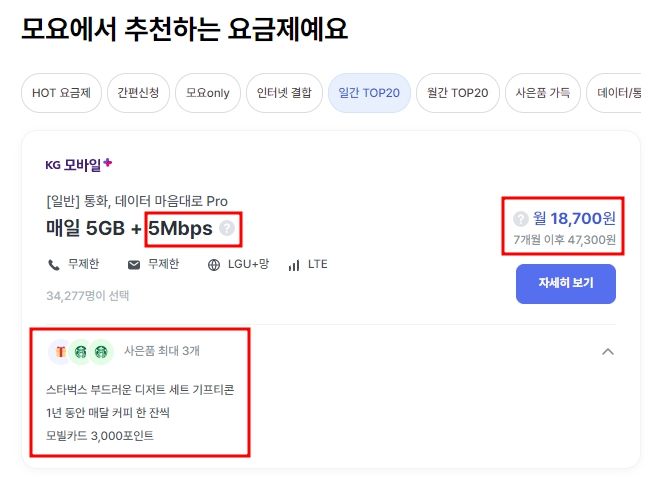Click 모빌카드 3,000포인트 gift line
This screenshot has height=477, width=660.
point(100,435)
